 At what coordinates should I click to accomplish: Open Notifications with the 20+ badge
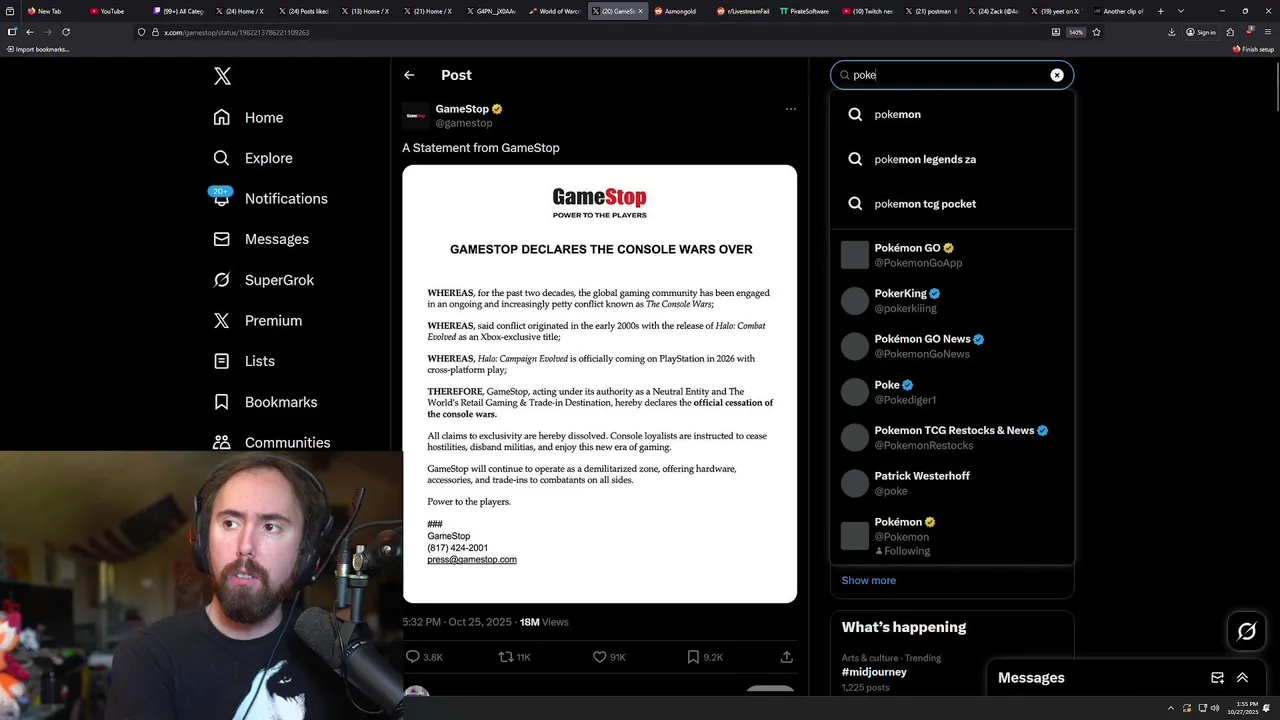[x=270, y=198]
